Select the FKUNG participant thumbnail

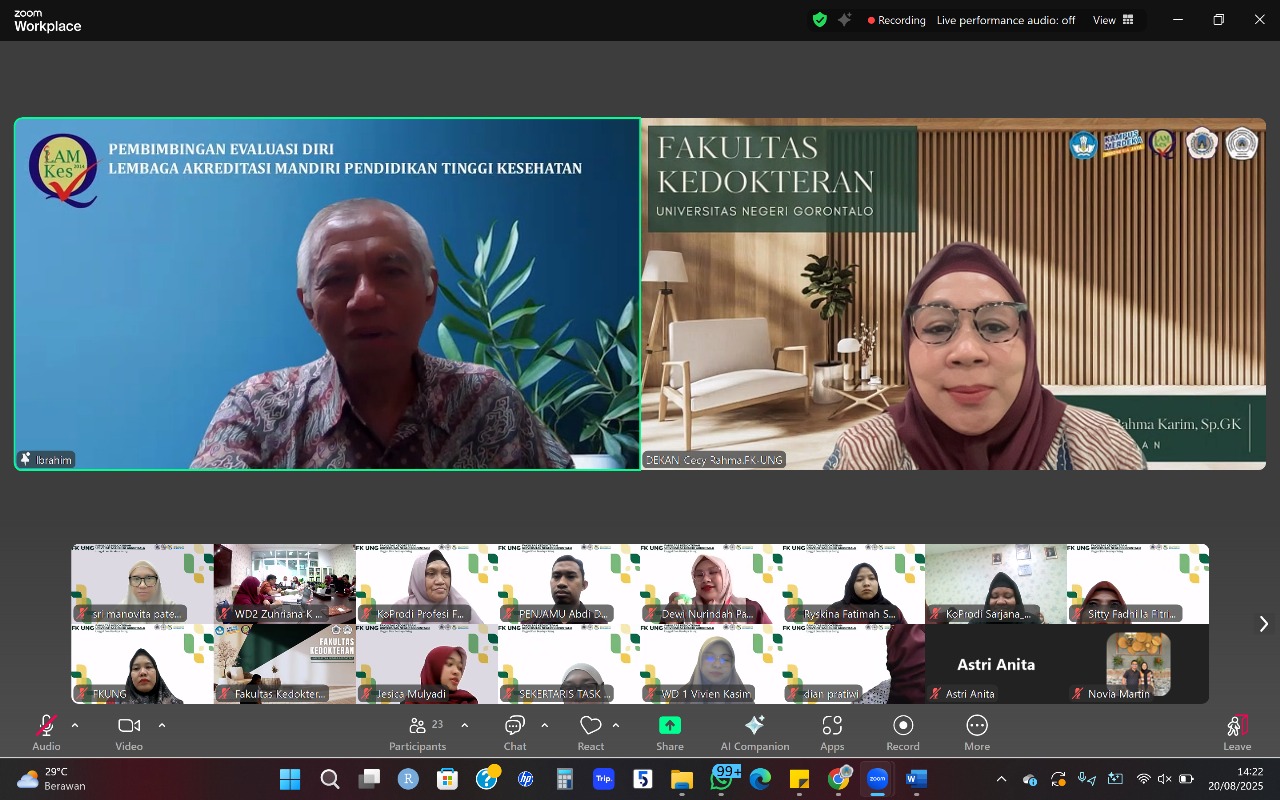[142, 664]
